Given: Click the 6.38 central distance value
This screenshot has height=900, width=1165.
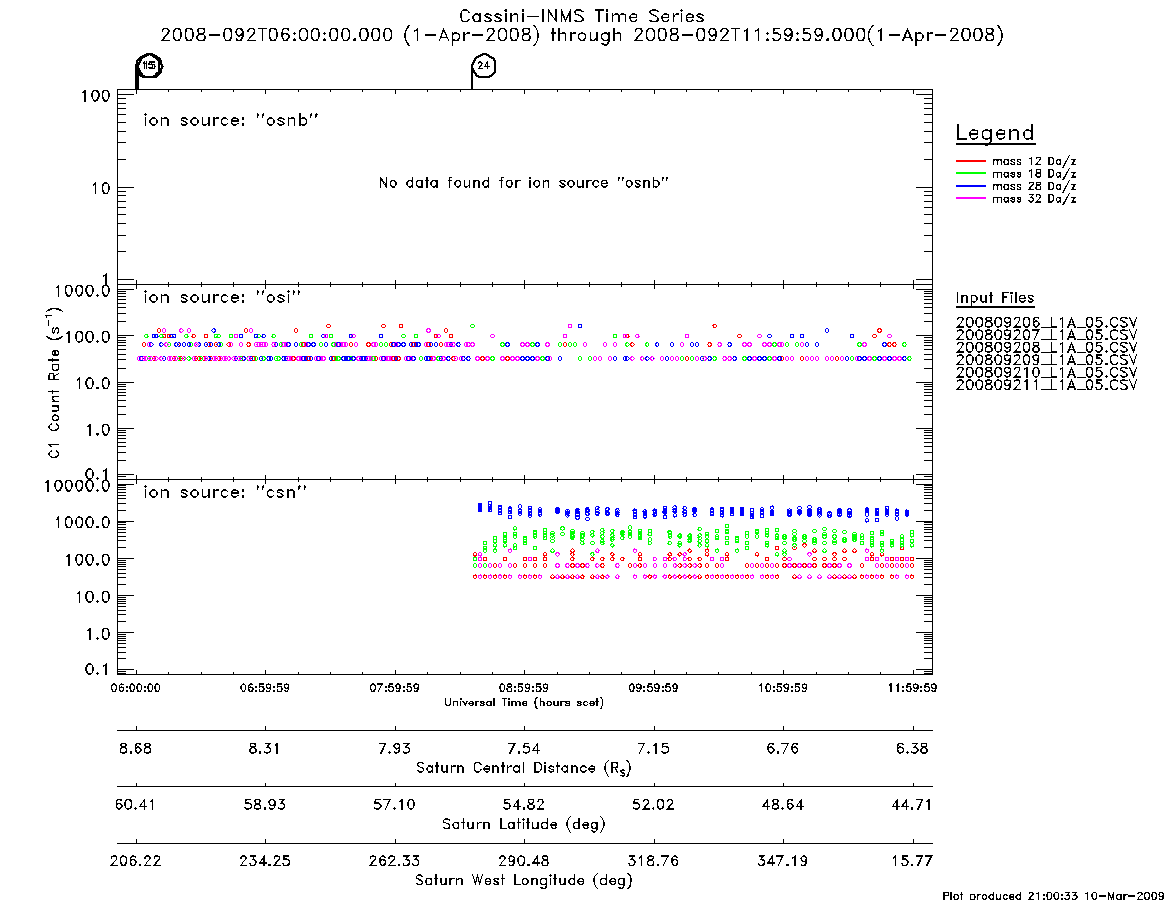Looking at the screenshot, I should (912, 748).
